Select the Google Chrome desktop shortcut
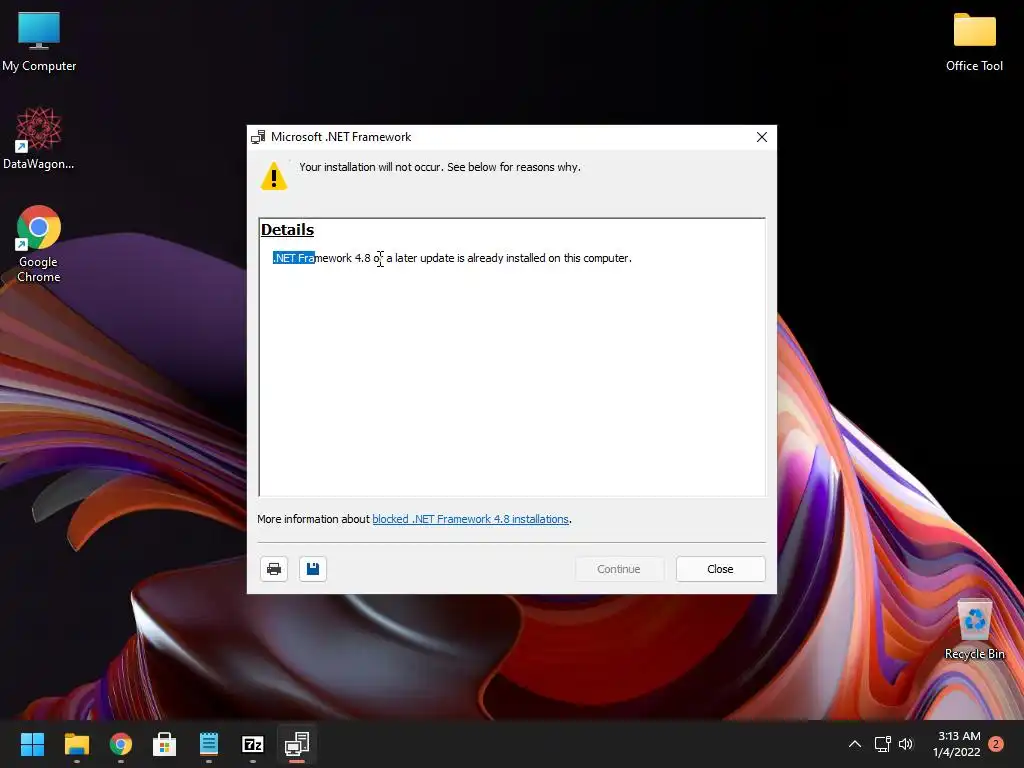The width and height of the screenshot is (1024, 768). pyautogui.click(x=39, y=244)
